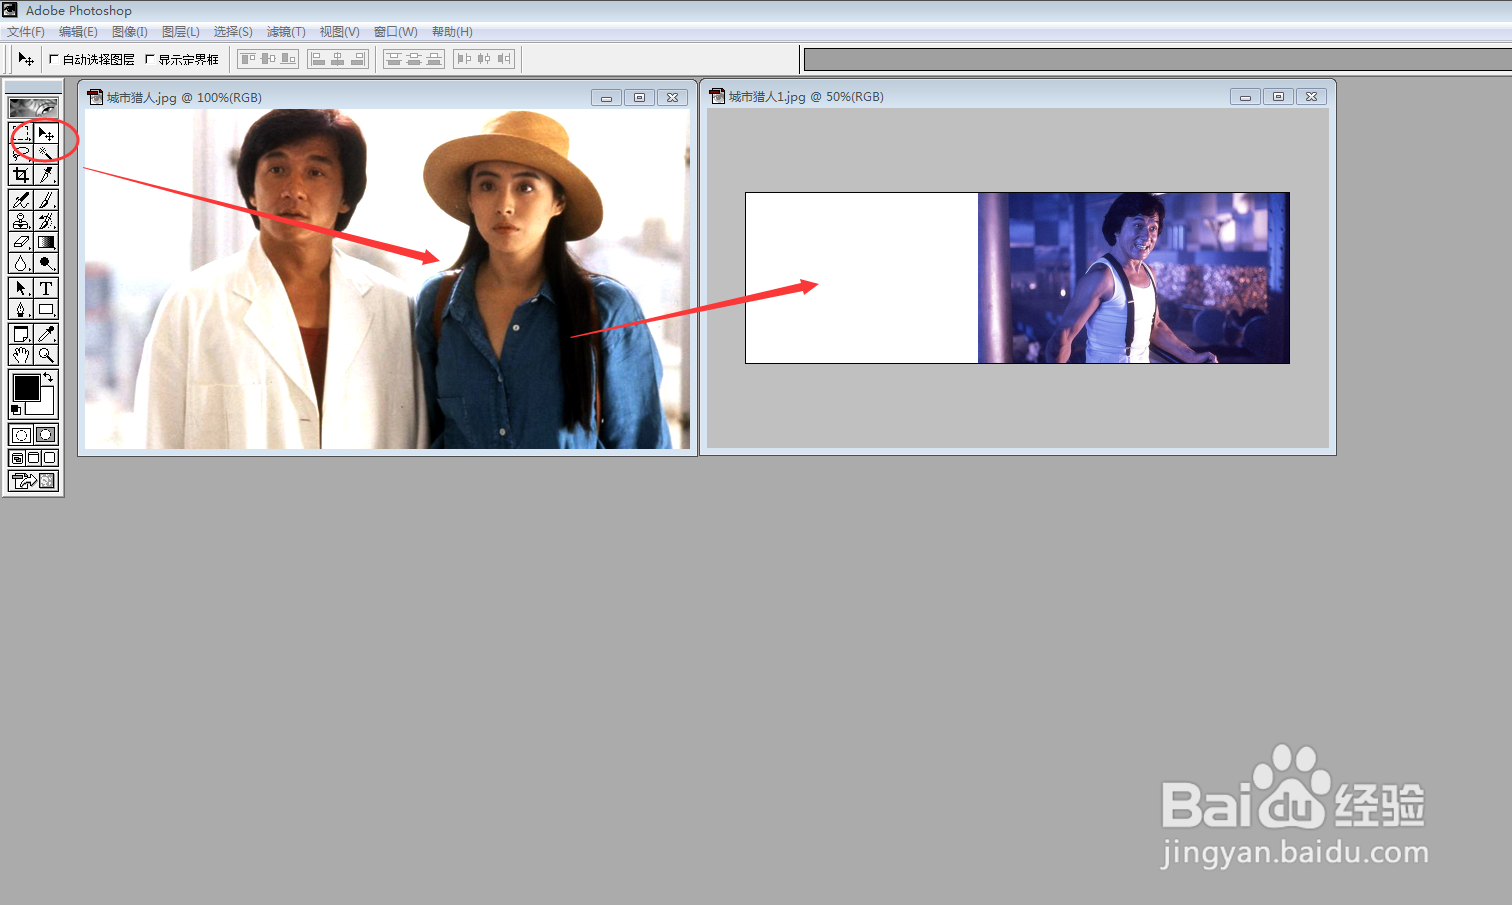Reset to default foreground and background colors
1512x905 pixels.
point(16,410)
